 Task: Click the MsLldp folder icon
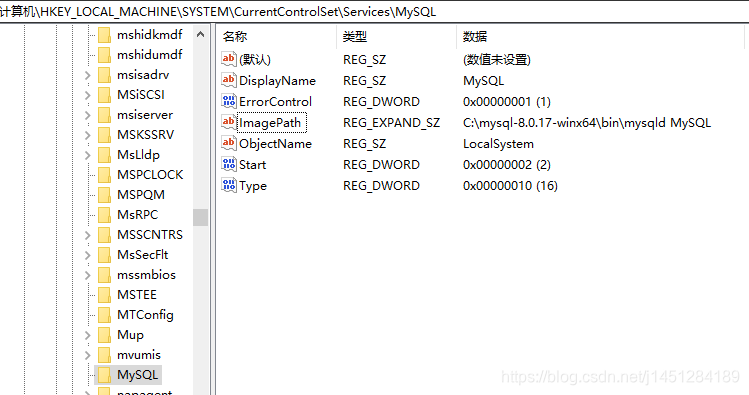coord(104,155)
